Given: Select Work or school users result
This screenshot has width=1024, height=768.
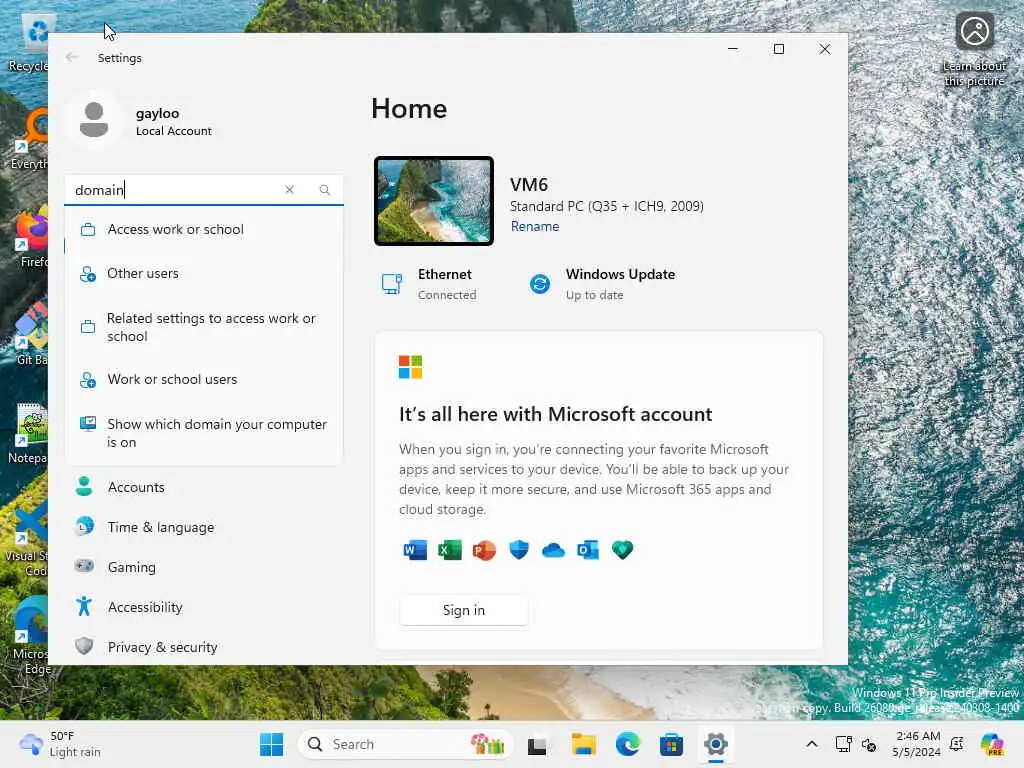Looking at the screenshot, I should pyautogui.click(x=204, y=379).
